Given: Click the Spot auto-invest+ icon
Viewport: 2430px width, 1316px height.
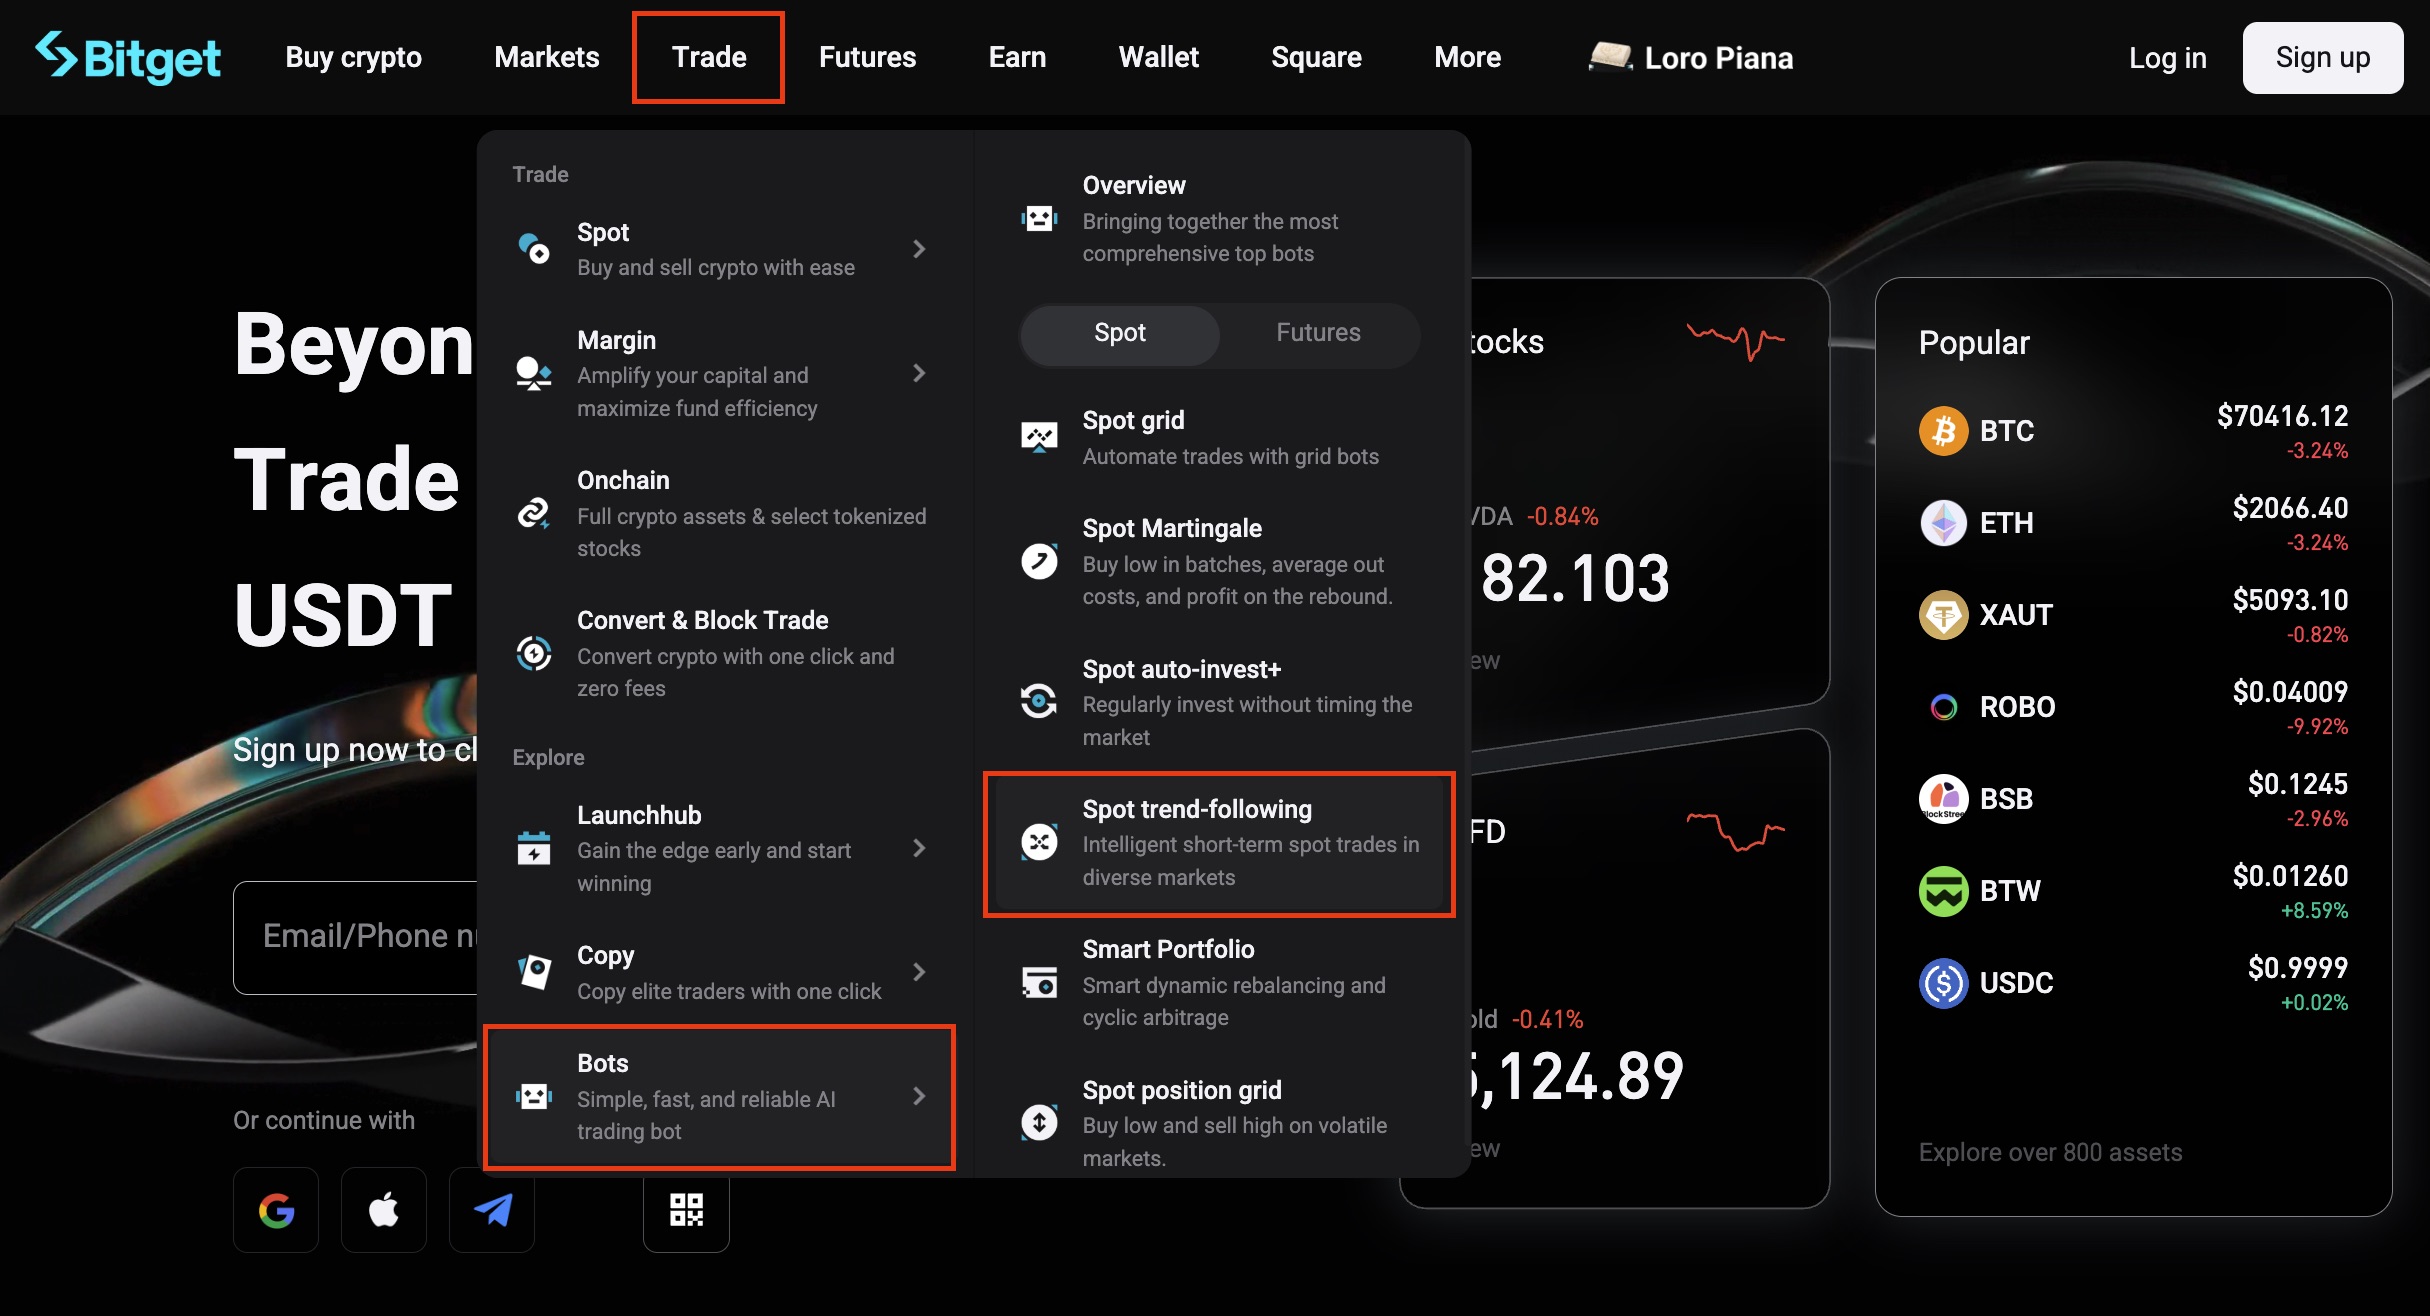Looking at the screenshot, I should coord(1040,701).
